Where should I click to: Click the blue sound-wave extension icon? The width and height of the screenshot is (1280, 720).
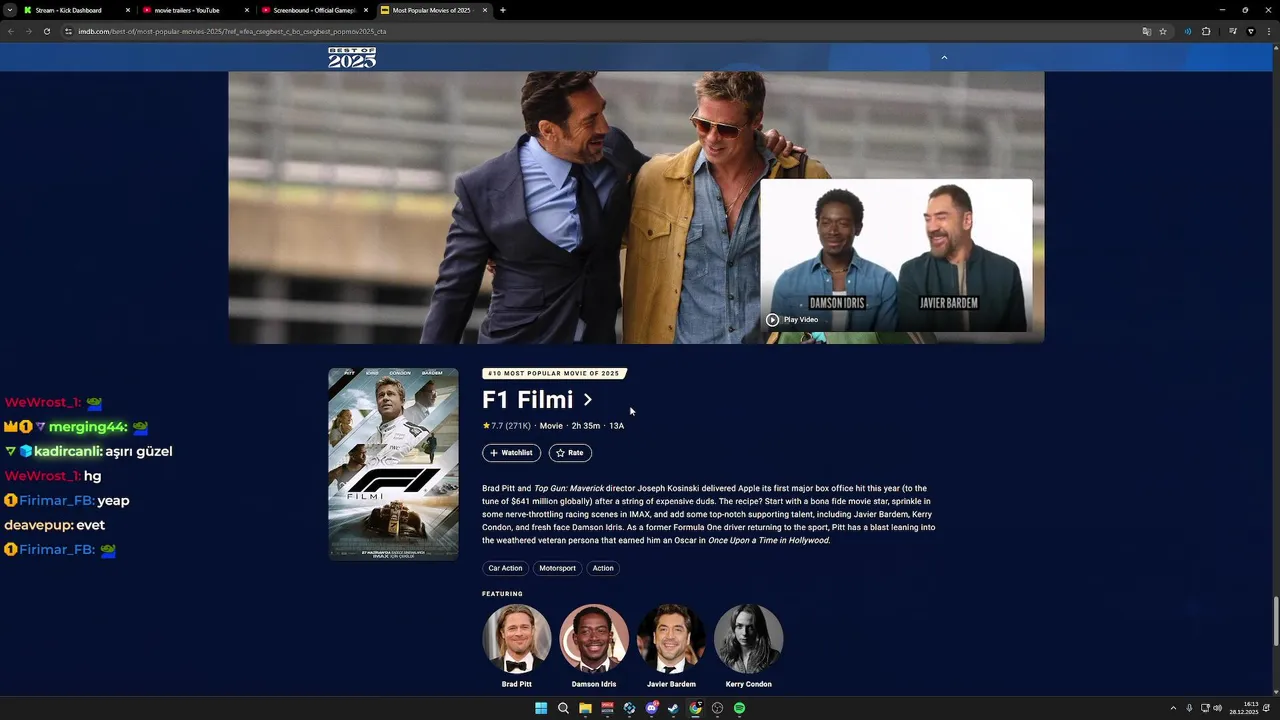[1188, 31]
